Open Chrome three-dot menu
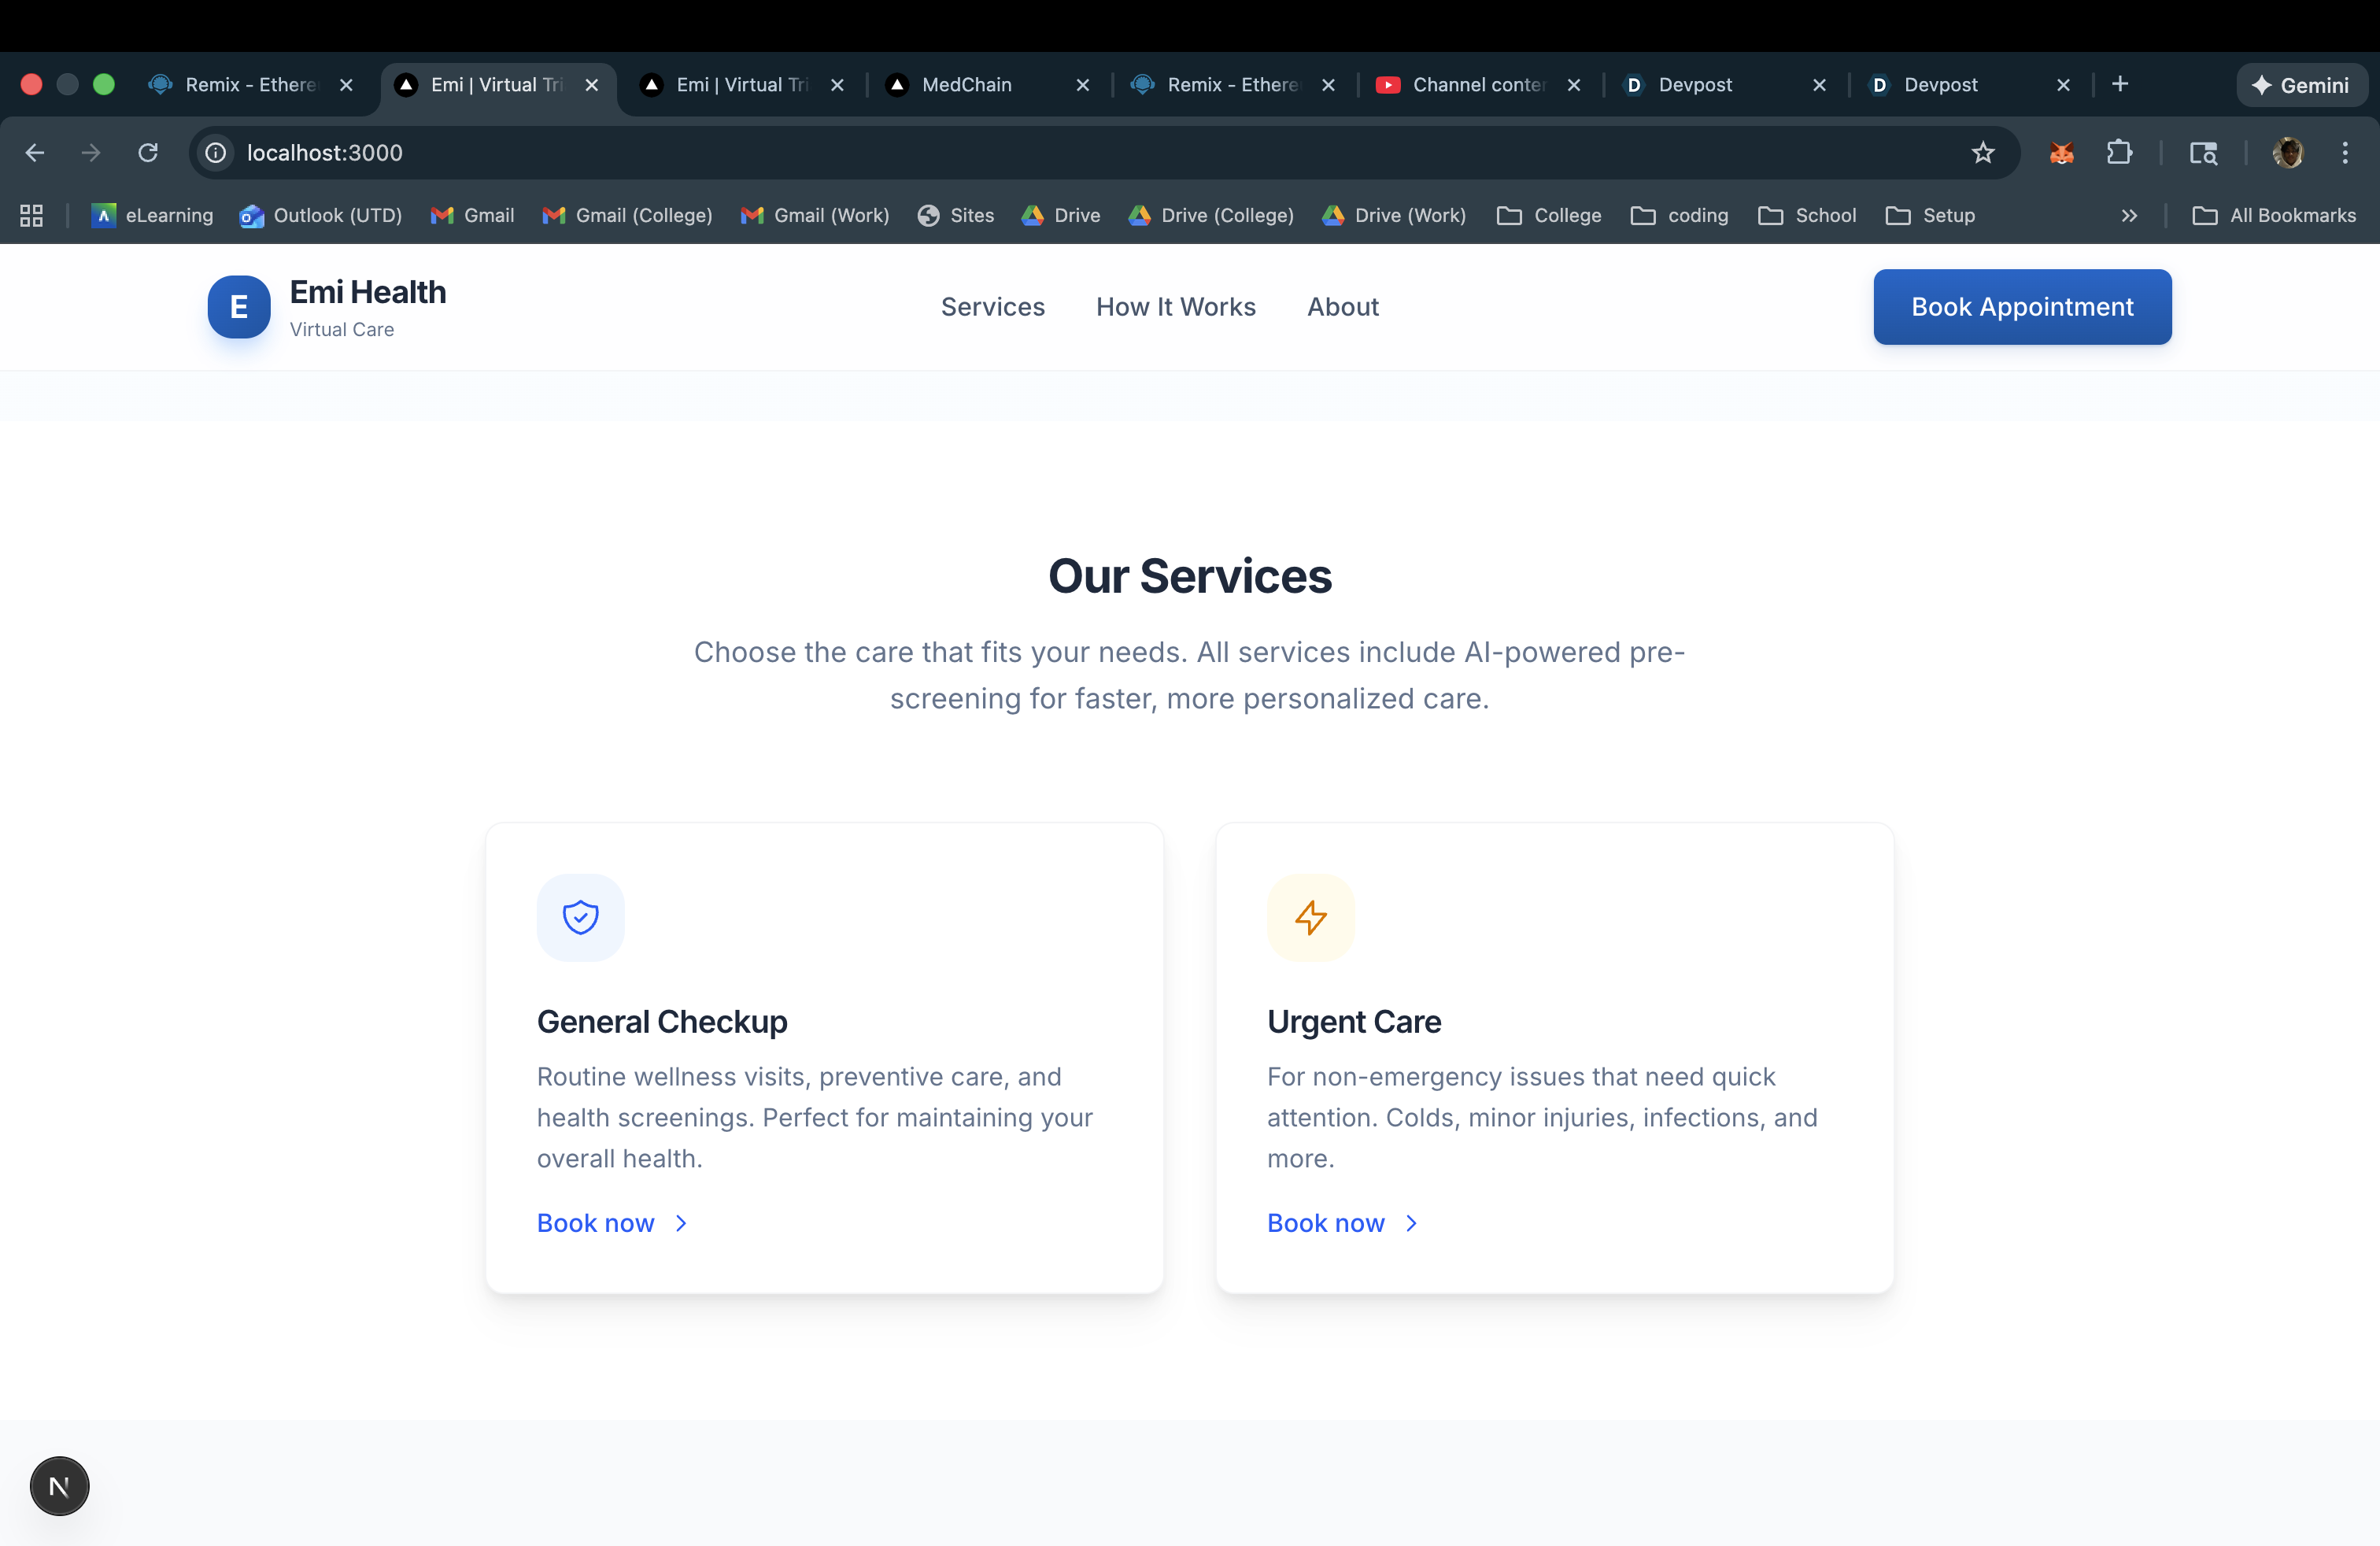Viewport: 2380px width, 1546px height. (x=2344, y=153)
